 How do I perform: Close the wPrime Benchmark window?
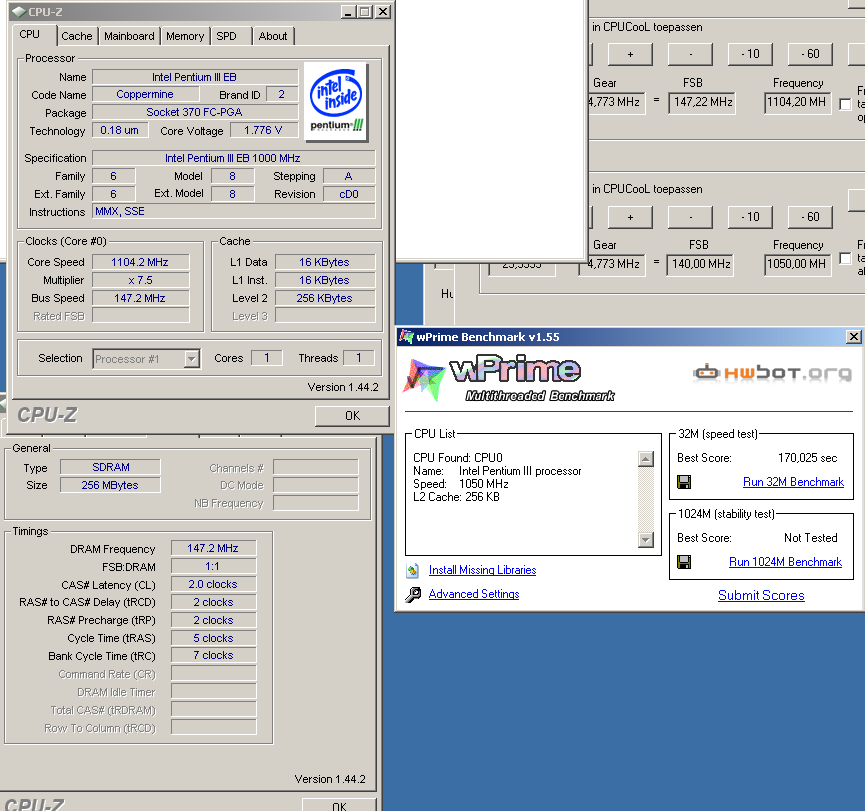click(853, 337)
